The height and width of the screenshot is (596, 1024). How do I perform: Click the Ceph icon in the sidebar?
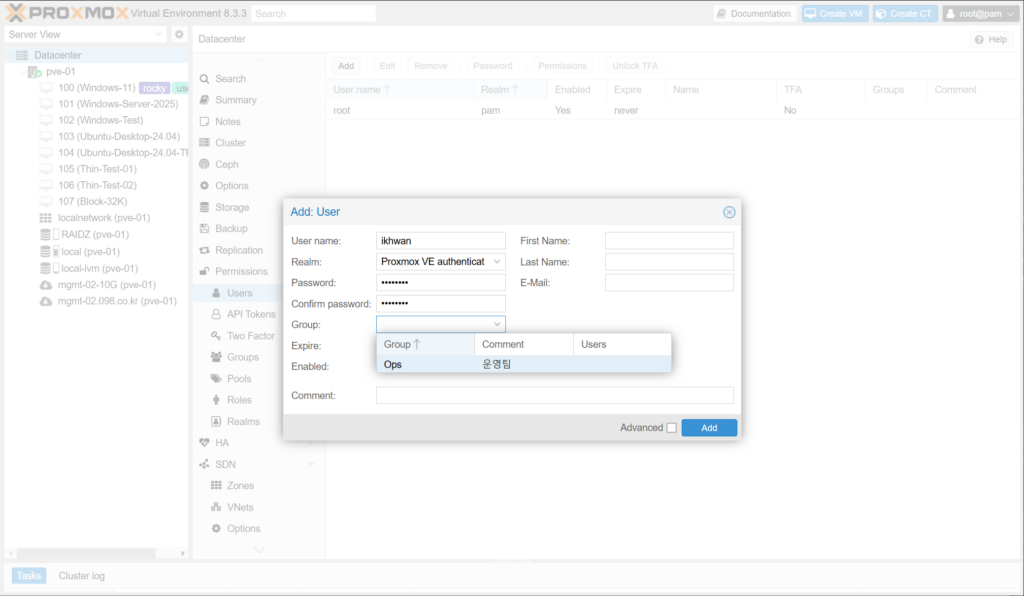point(204,164)
